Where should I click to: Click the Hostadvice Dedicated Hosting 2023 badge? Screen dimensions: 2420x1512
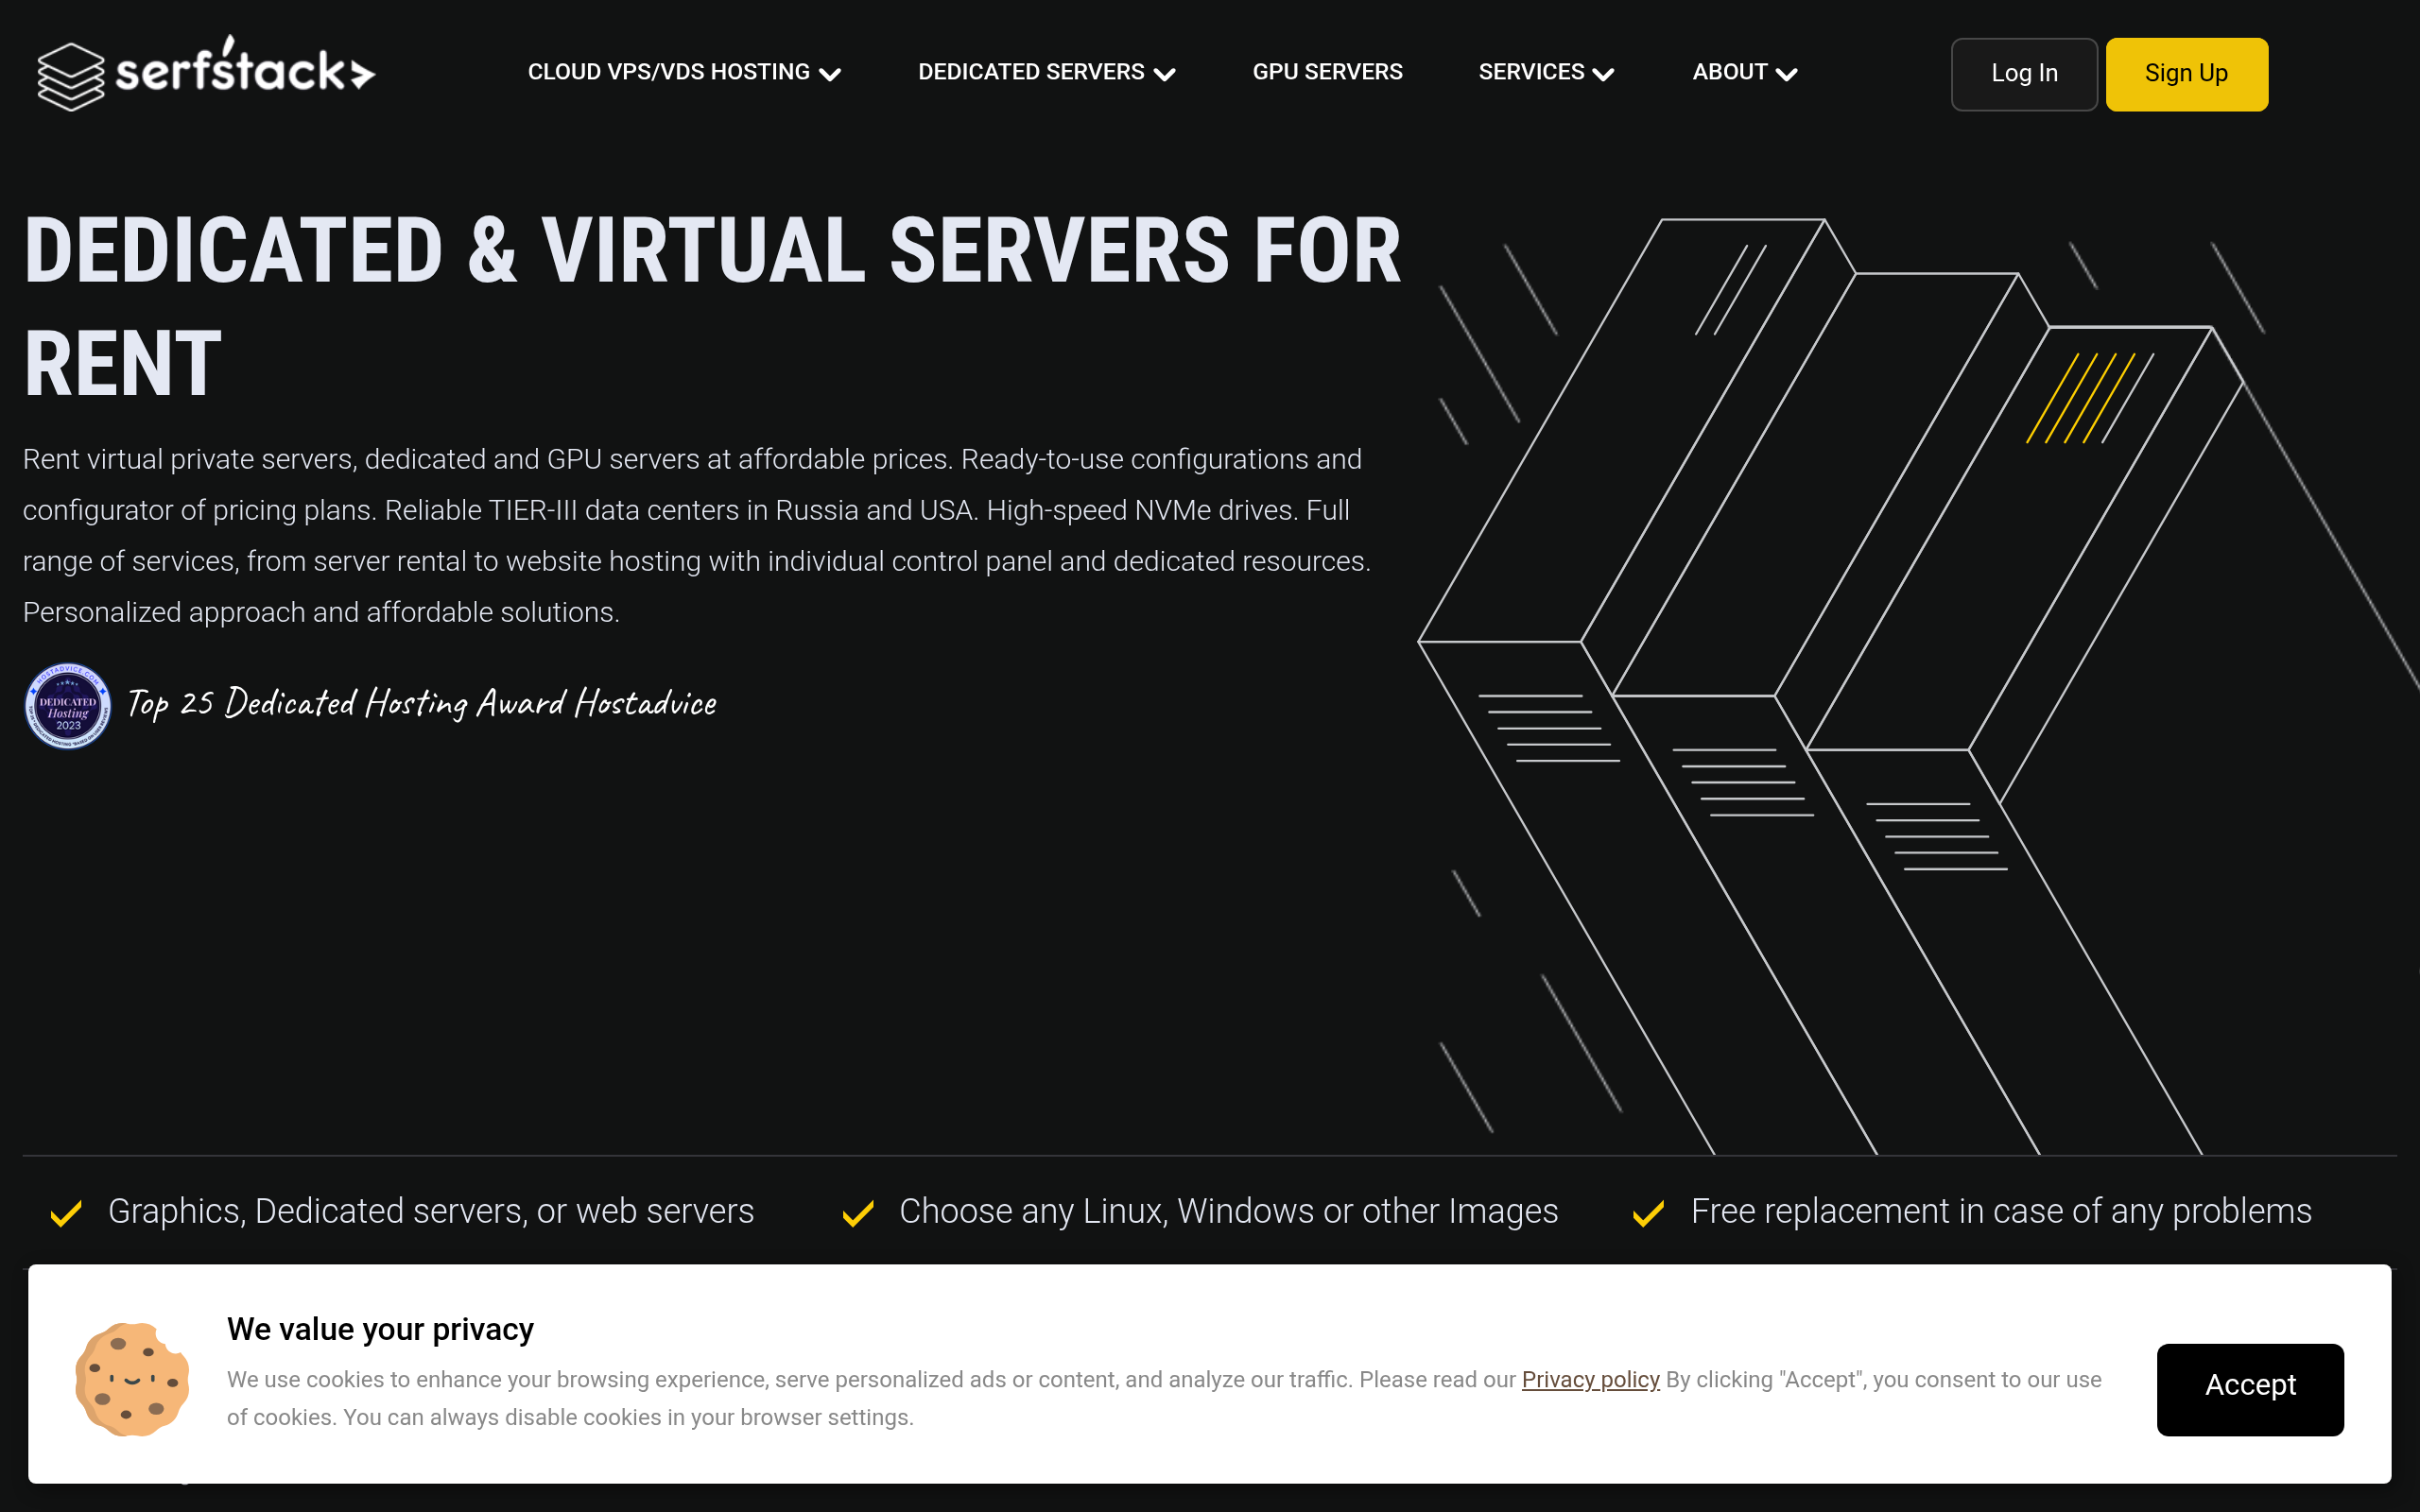[x=67, y=706]
